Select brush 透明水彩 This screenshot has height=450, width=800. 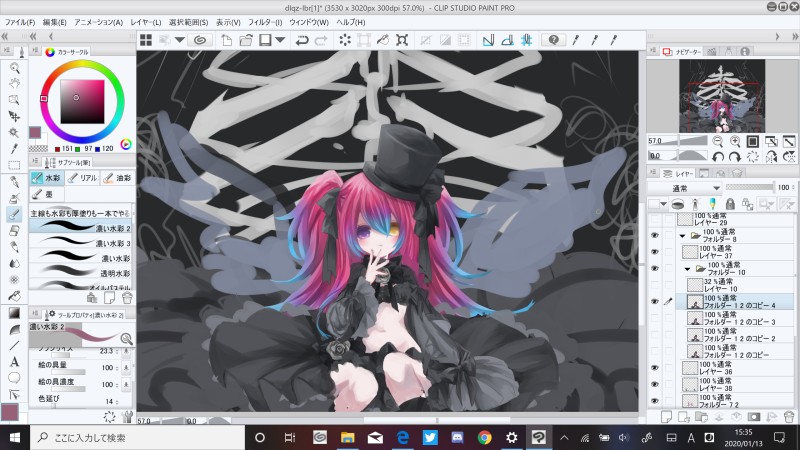[81, 272]
